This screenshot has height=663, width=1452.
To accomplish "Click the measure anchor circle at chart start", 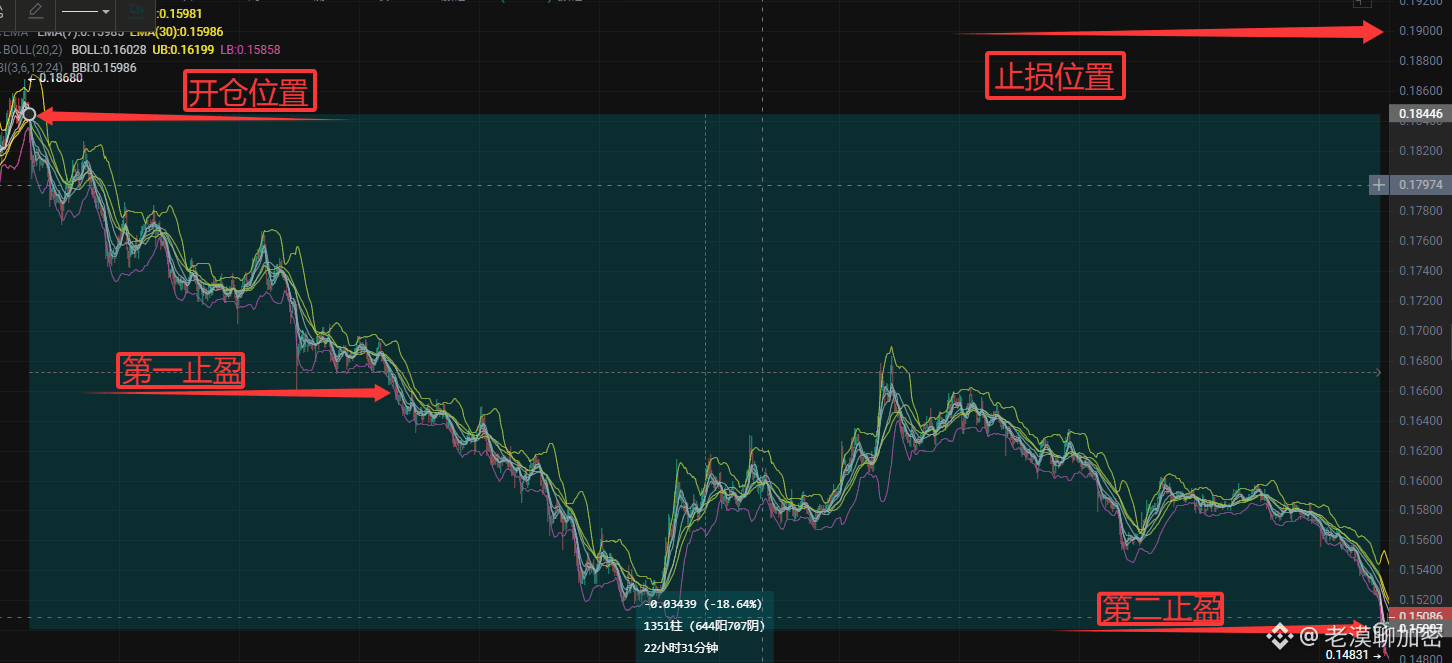I will pos(30,115).
